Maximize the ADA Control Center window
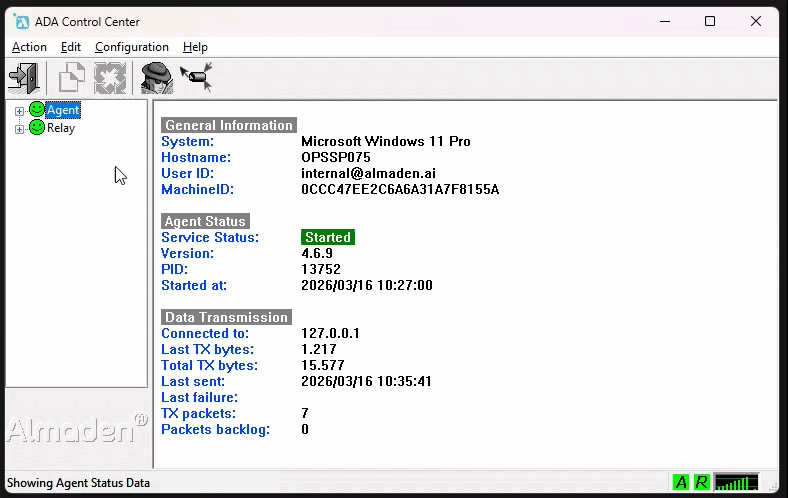This screenshot has height=498, width=788. [x=710, y=22]
